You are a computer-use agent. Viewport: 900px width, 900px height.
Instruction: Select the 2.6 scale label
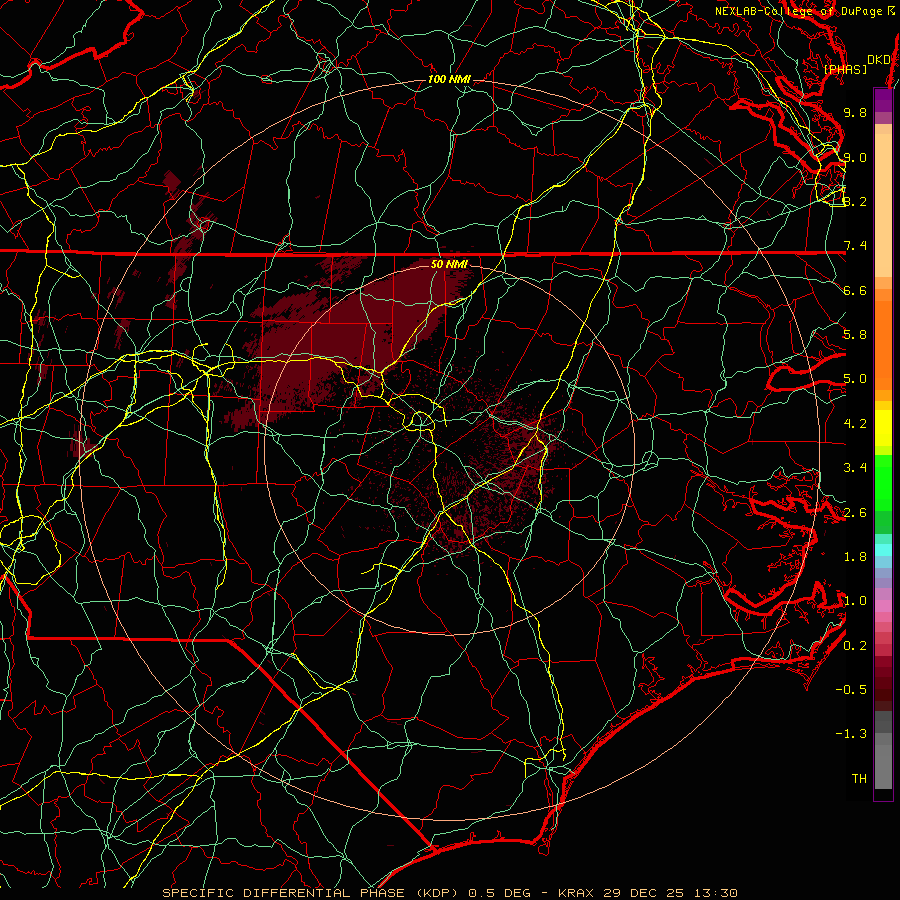(x=855, y=513)
